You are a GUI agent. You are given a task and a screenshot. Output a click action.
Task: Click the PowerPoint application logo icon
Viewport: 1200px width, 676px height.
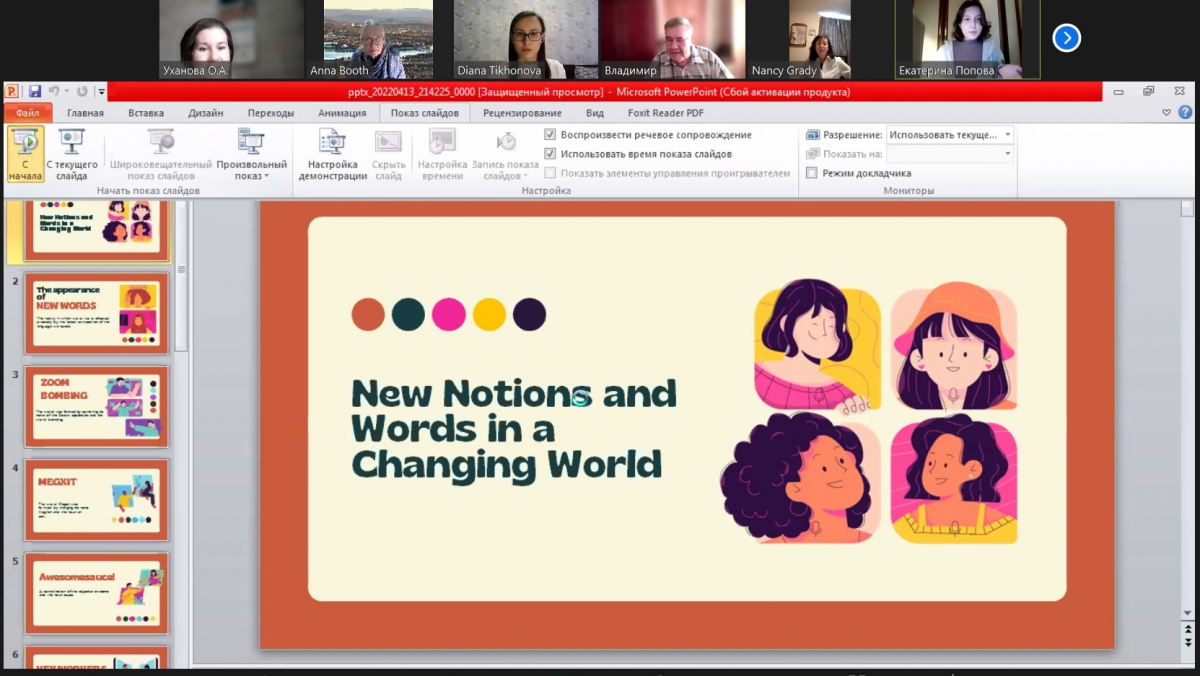coord(13,92)
